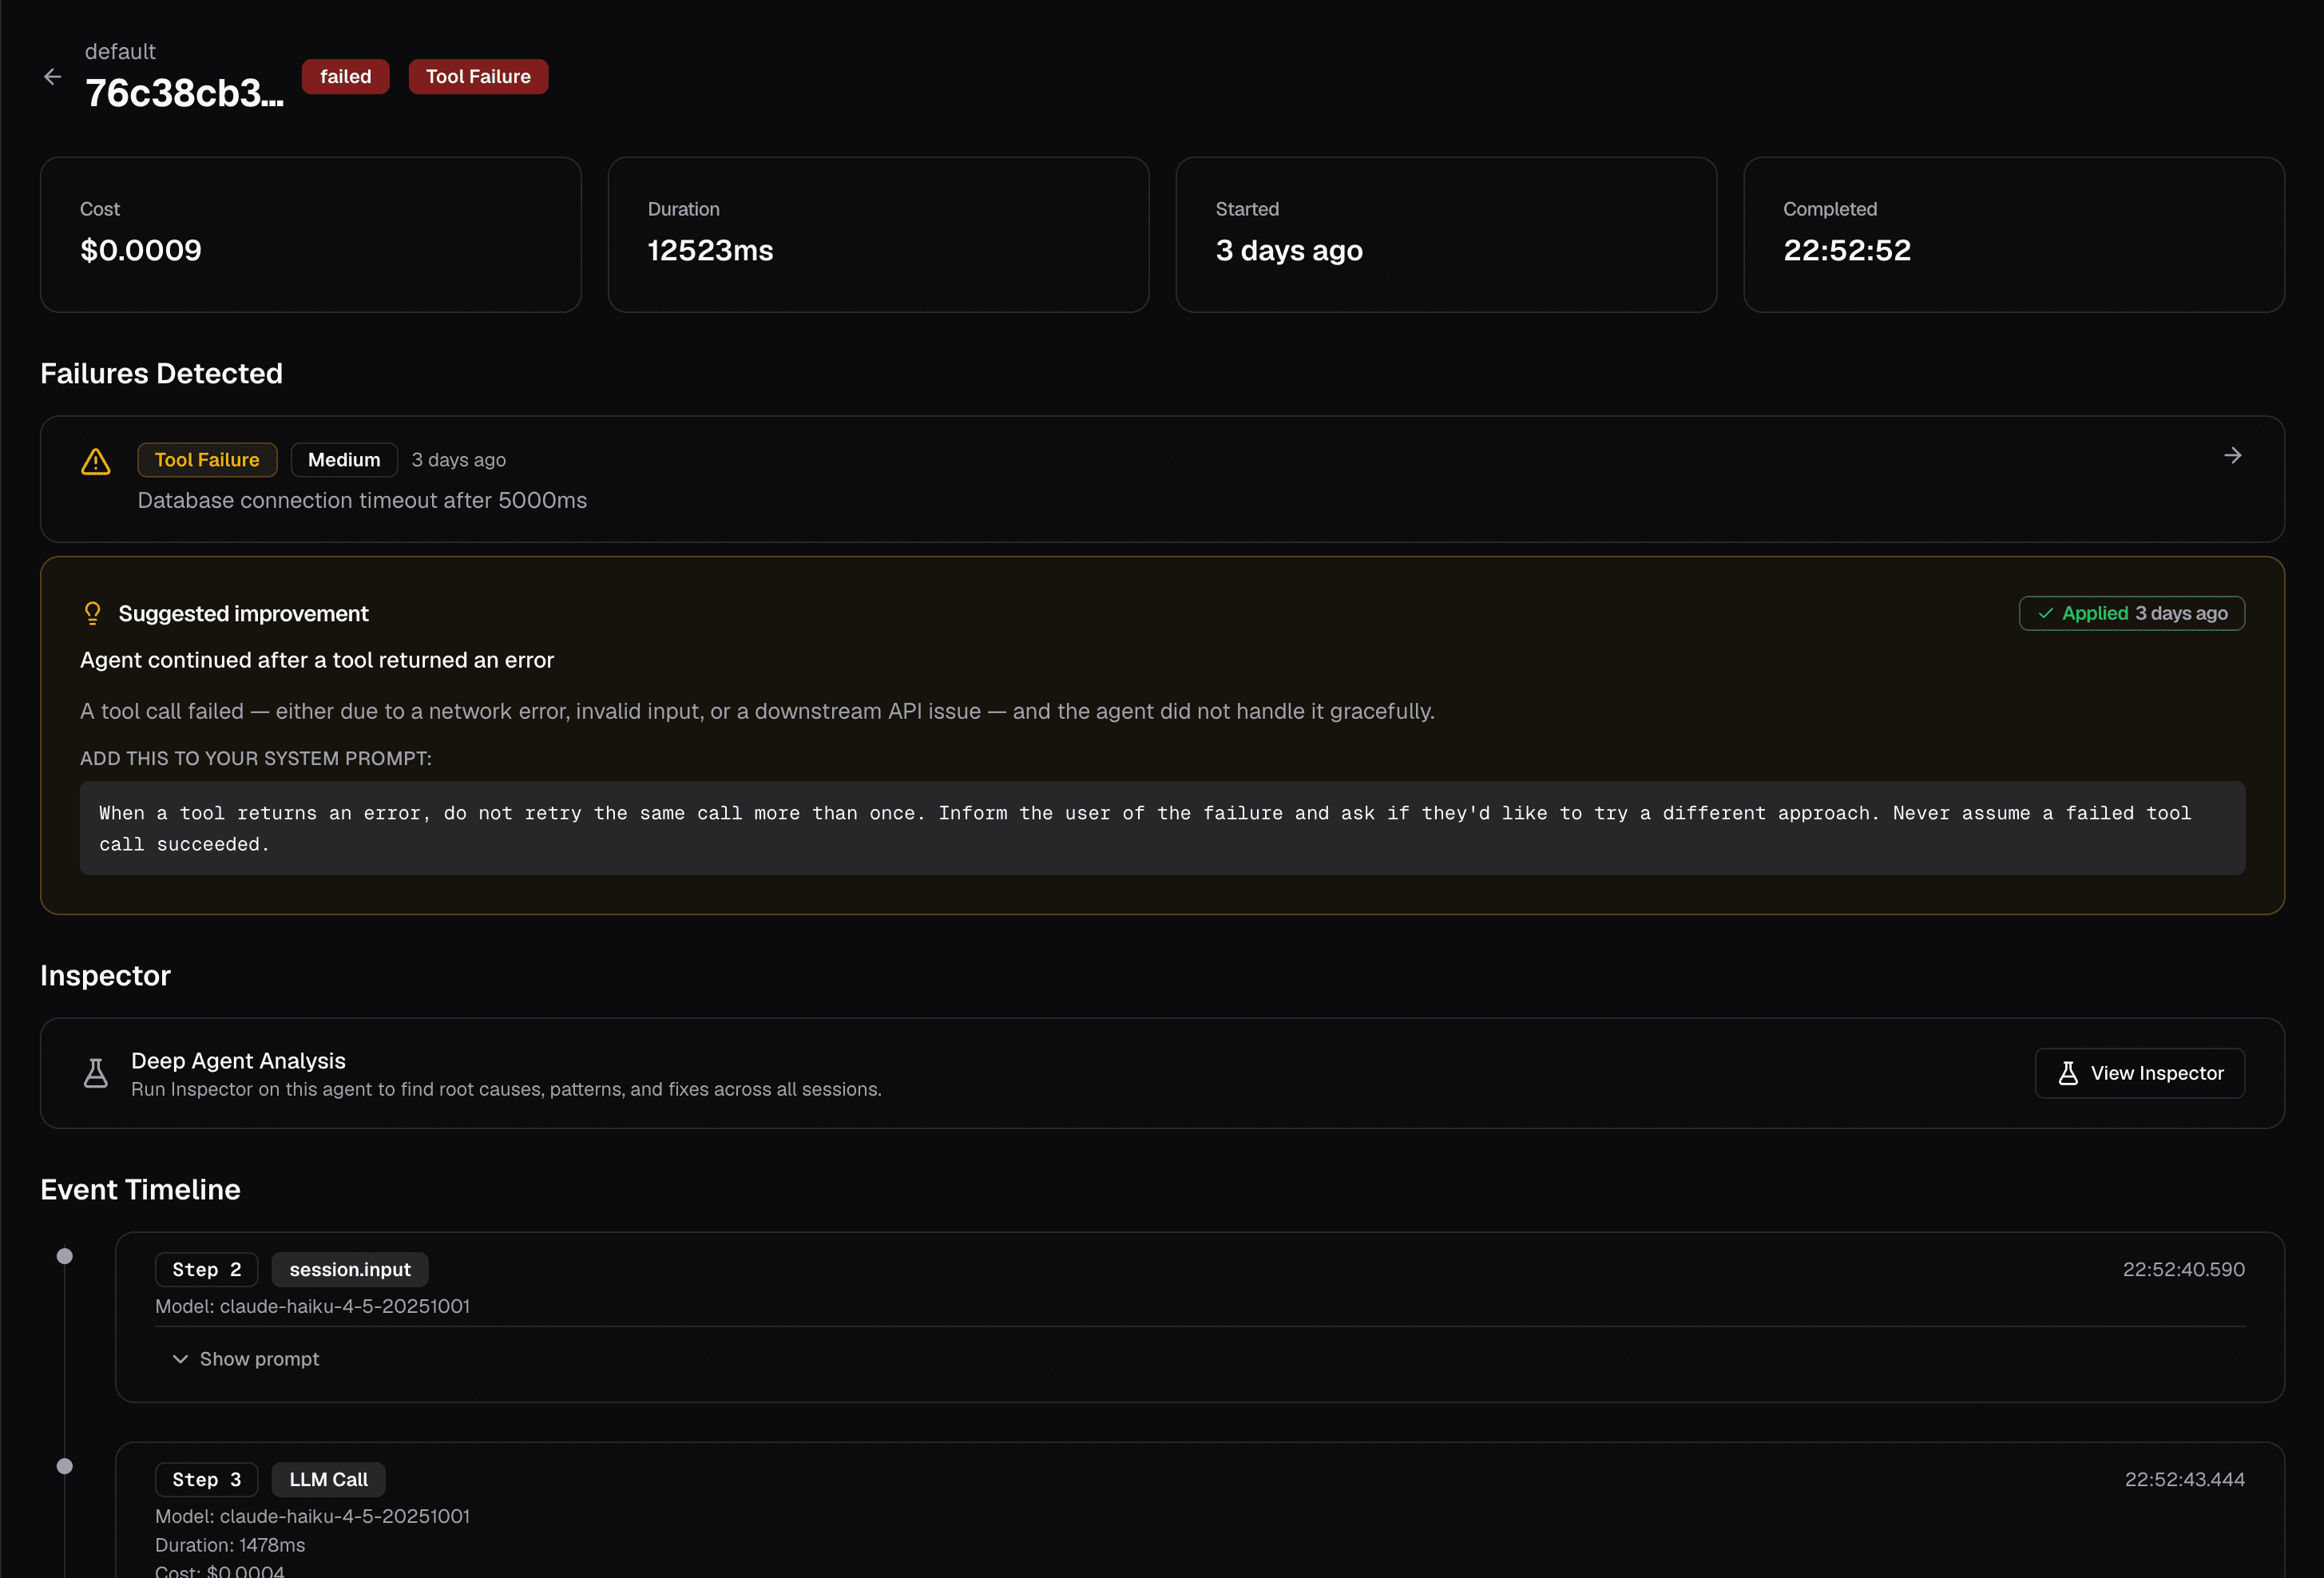The width and height of the screenshot is (2324, 1578).
Task: Click the back arrow icon
Action: click(52, 77)
